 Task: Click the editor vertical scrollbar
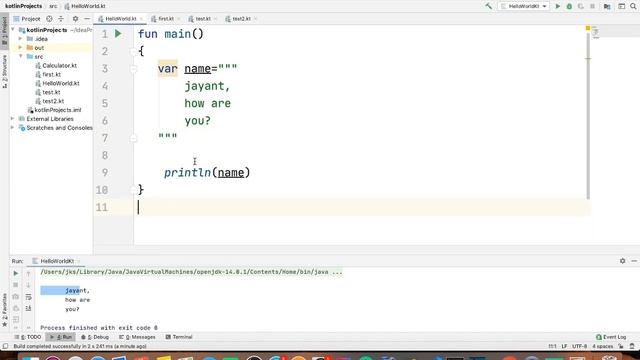(588, 116)
